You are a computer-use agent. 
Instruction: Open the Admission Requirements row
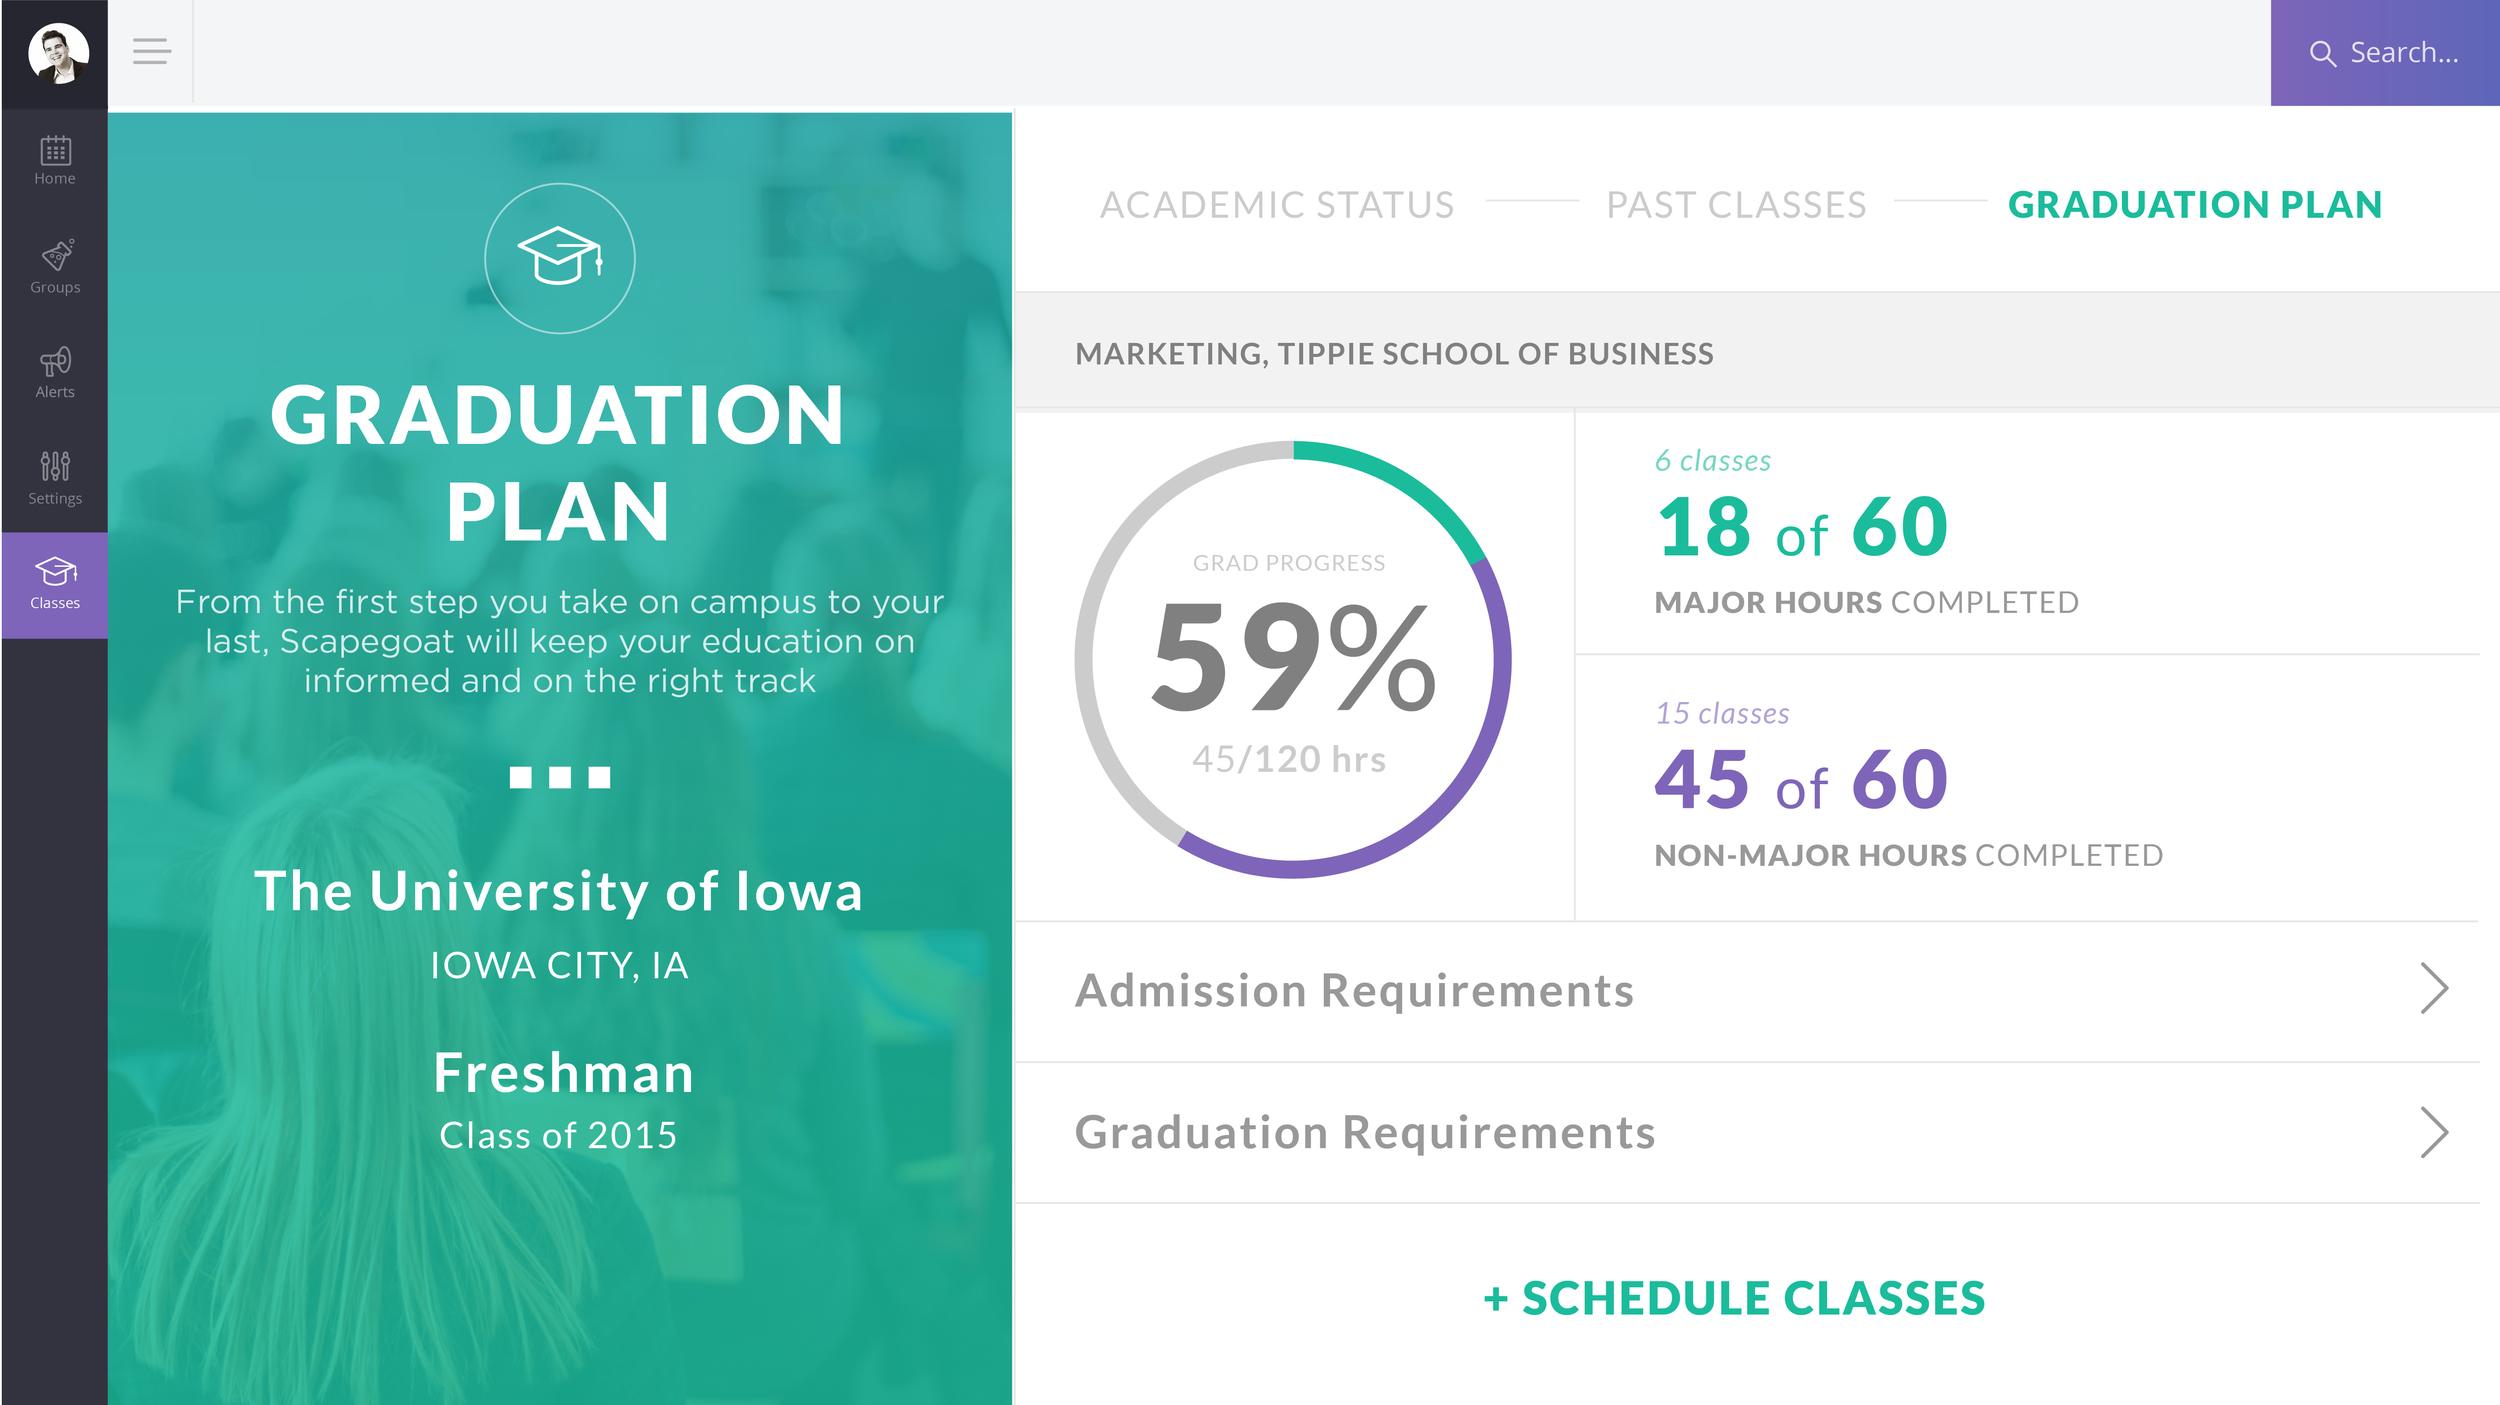coord(1747,991)
